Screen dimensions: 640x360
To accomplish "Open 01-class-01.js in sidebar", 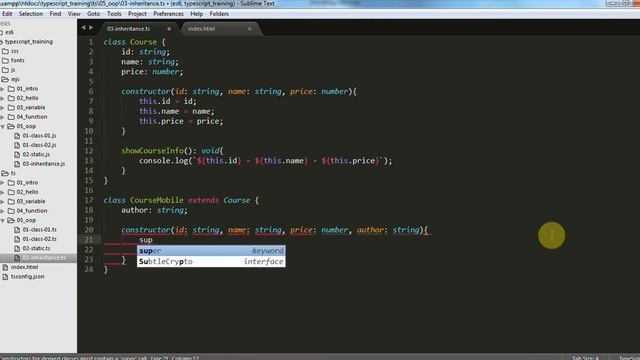I will (x=39, y=136).
